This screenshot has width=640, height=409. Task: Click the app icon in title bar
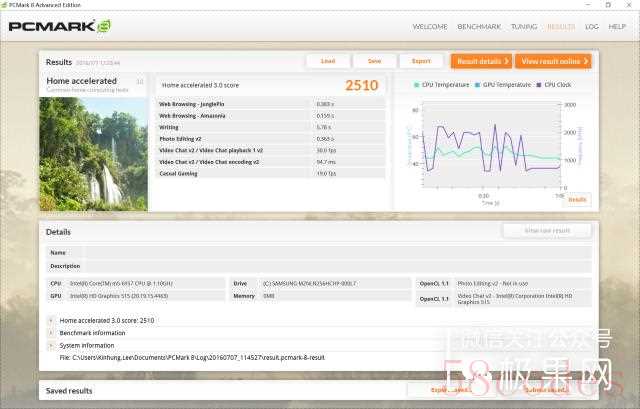pyautogui.click(x=6, y=5)
